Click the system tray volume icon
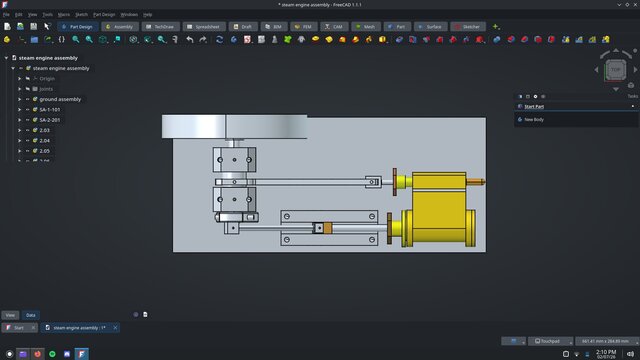640x360 pixels. [x=630, y=354]
